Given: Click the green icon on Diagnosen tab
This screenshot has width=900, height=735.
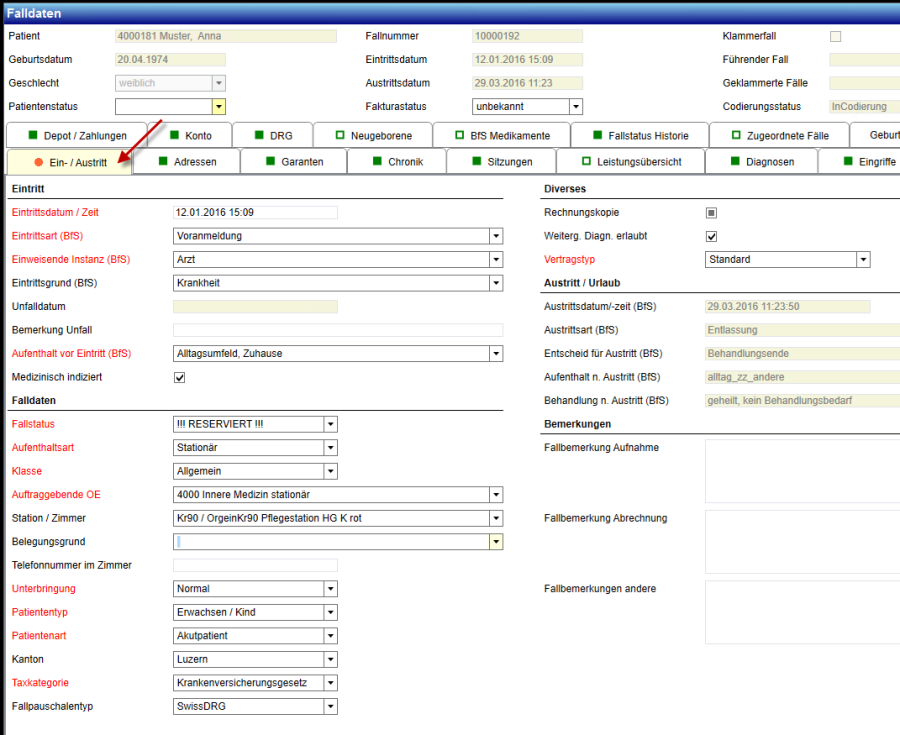Looking at the screenshot, I should tap(735, 161).
